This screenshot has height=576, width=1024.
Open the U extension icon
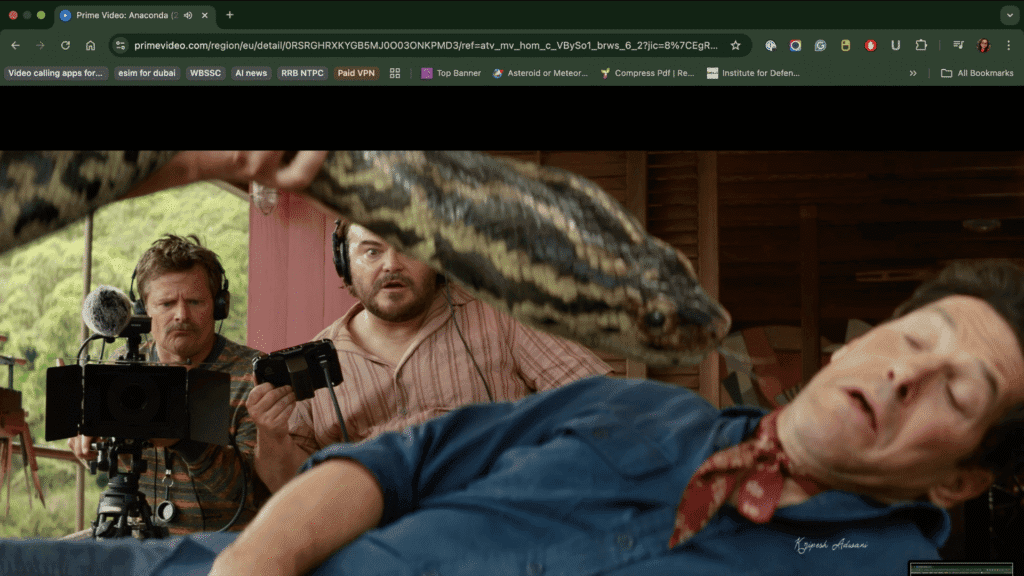895,45
